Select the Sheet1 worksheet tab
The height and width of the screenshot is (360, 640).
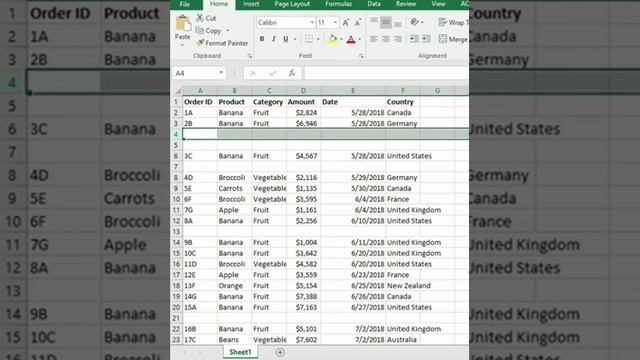pyautogui.click(x=240, y=352)
